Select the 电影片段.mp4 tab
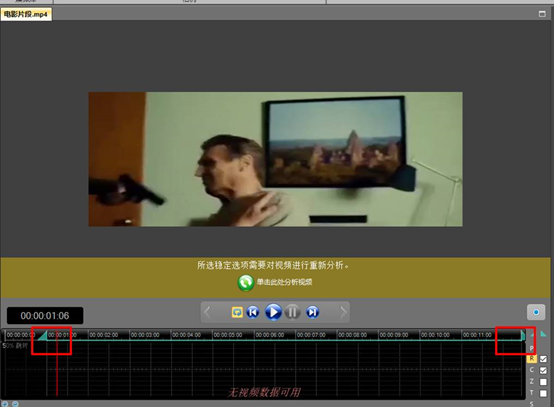The image size is (554, 407). 26,14
